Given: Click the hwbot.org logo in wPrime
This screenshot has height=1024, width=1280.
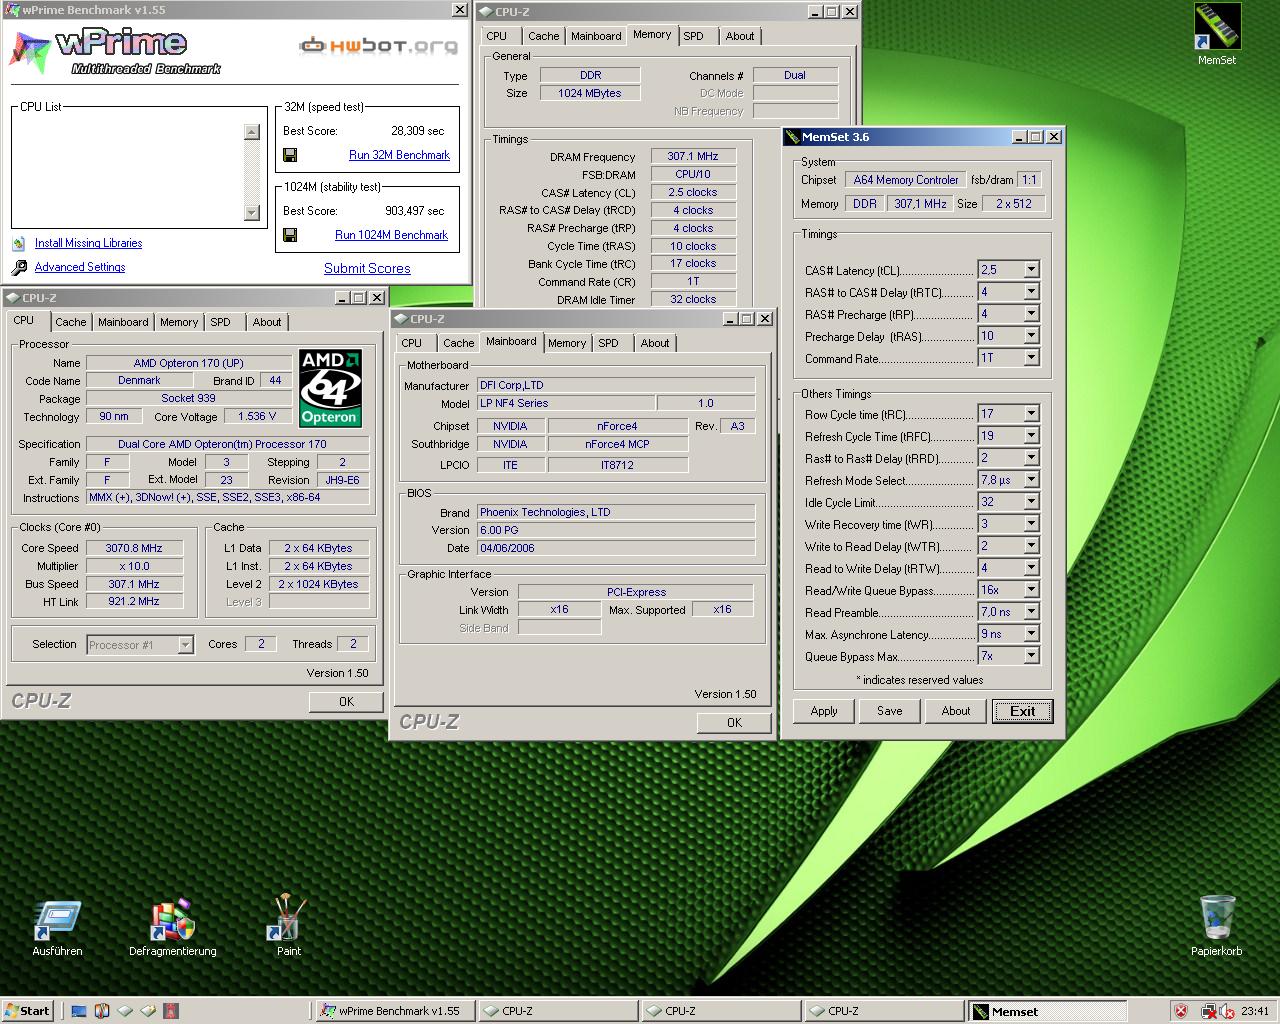Looking at the screenshot, I should pos(378,46).
